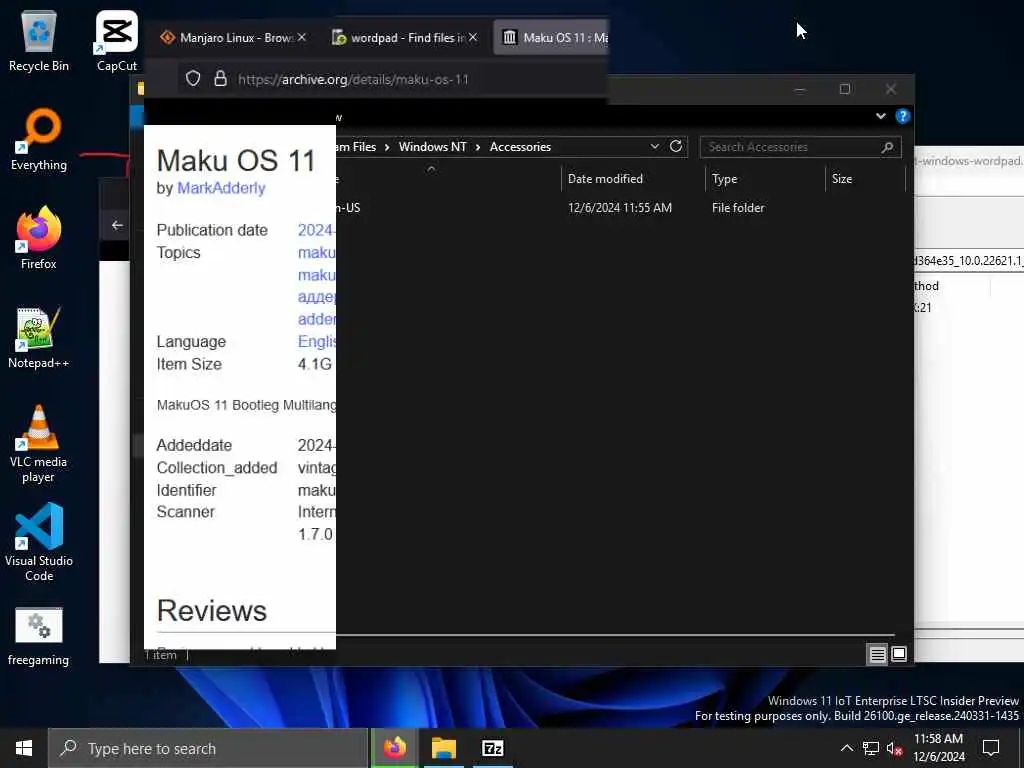Open the clock showing 11:58 AM
Image resolution: width=1024 pixels, height=768 pixels.
pyautogui.click(x=938, y=748)
